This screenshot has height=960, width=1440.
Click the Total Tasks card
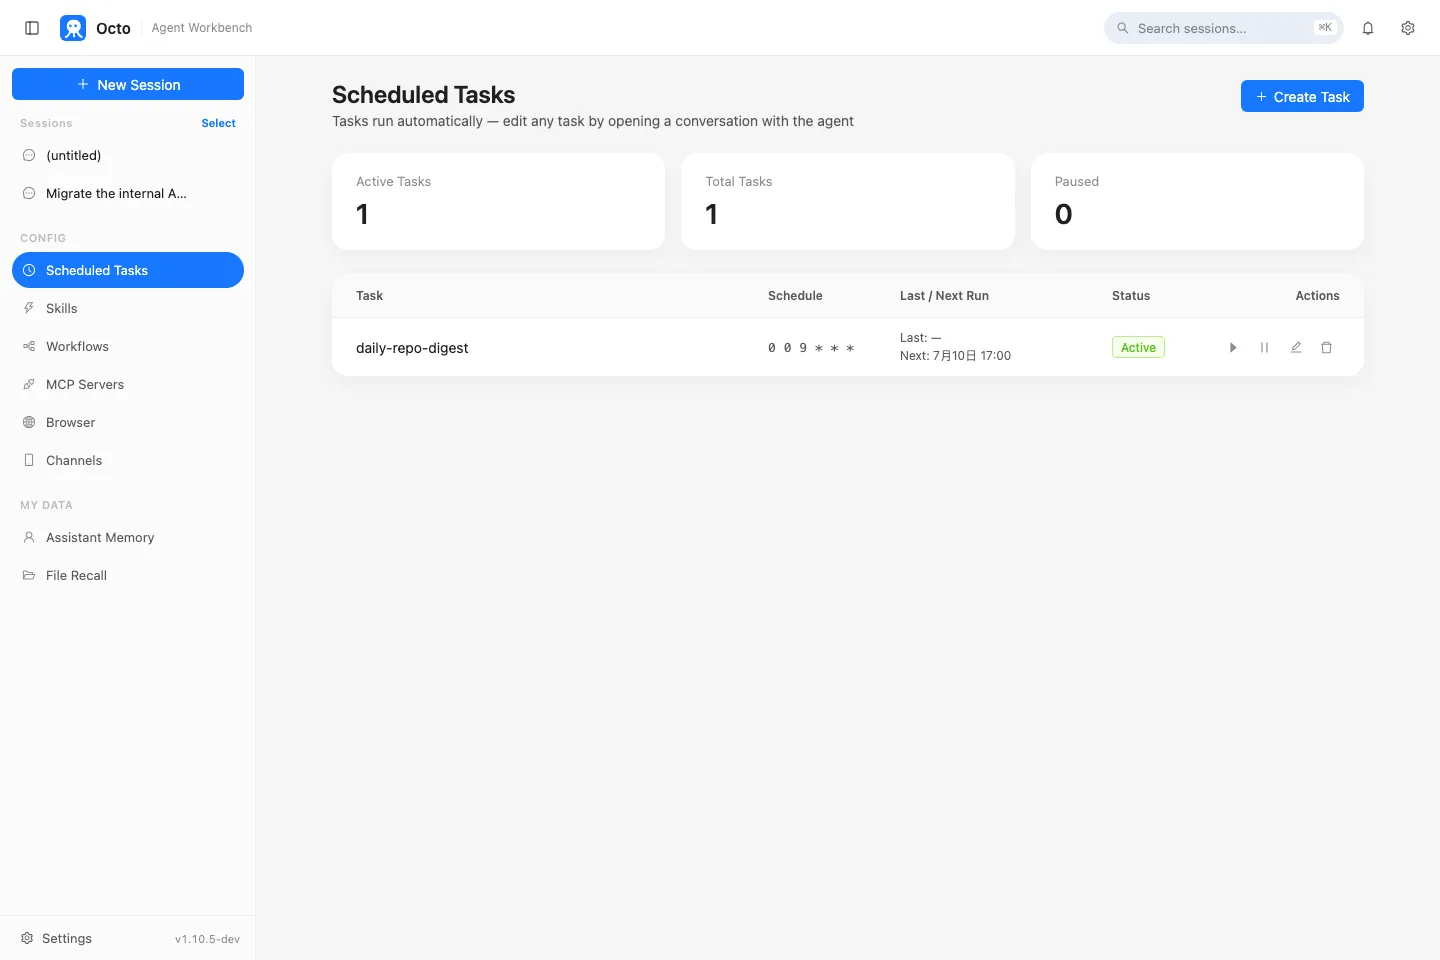pyautogui.click(x=848, y=201)
